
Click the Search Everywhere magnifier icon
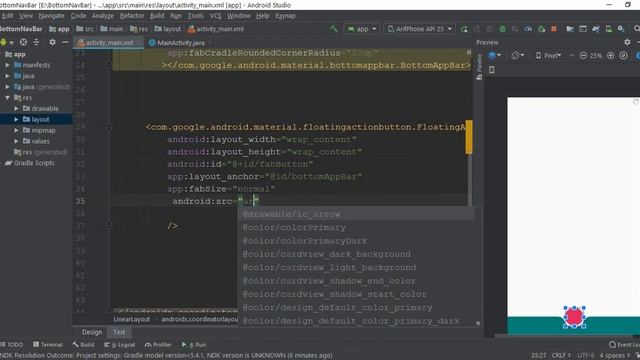tap(636, 29)
